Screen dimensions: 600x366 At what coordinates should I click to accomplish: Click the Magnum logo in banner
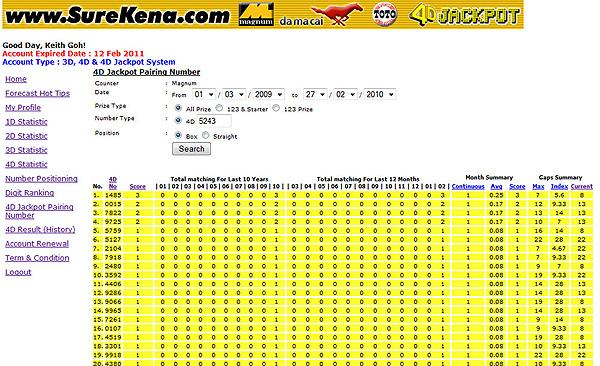click(x=256, y=15)
